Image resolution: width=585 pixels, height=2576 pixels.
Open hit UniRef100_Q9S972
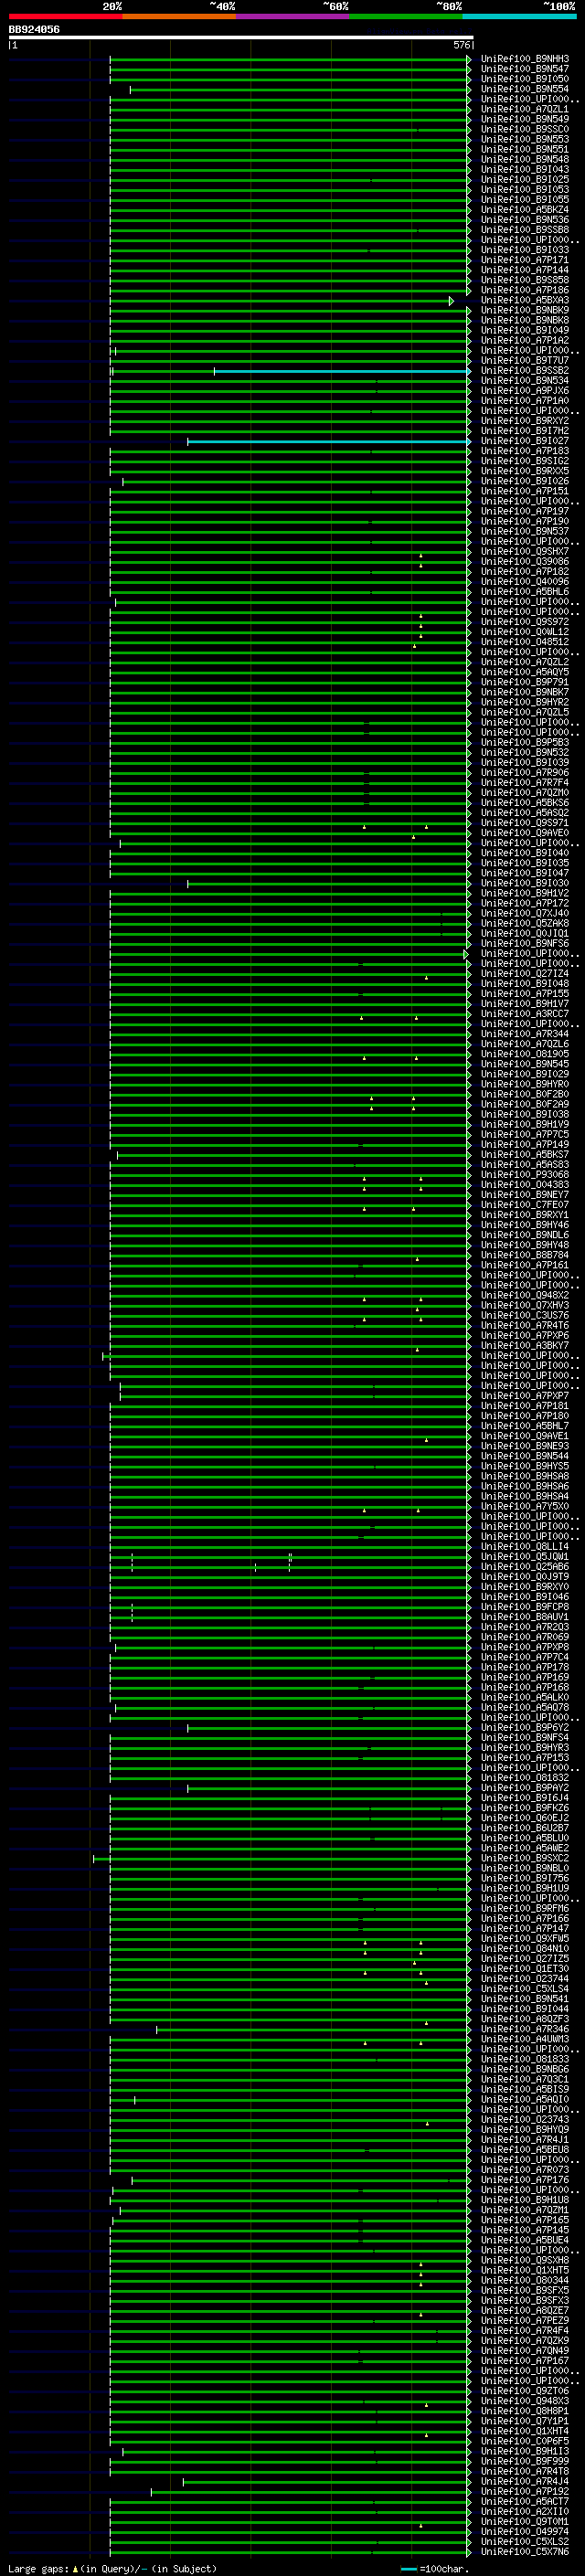525,622
